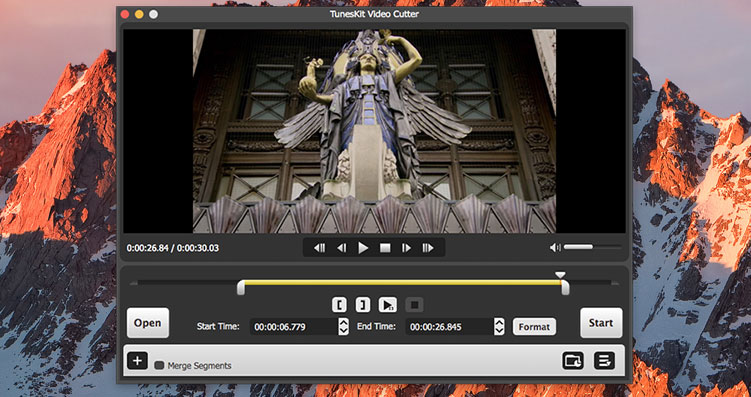
Task: Click the Start button
Action: tap(601, 323)
